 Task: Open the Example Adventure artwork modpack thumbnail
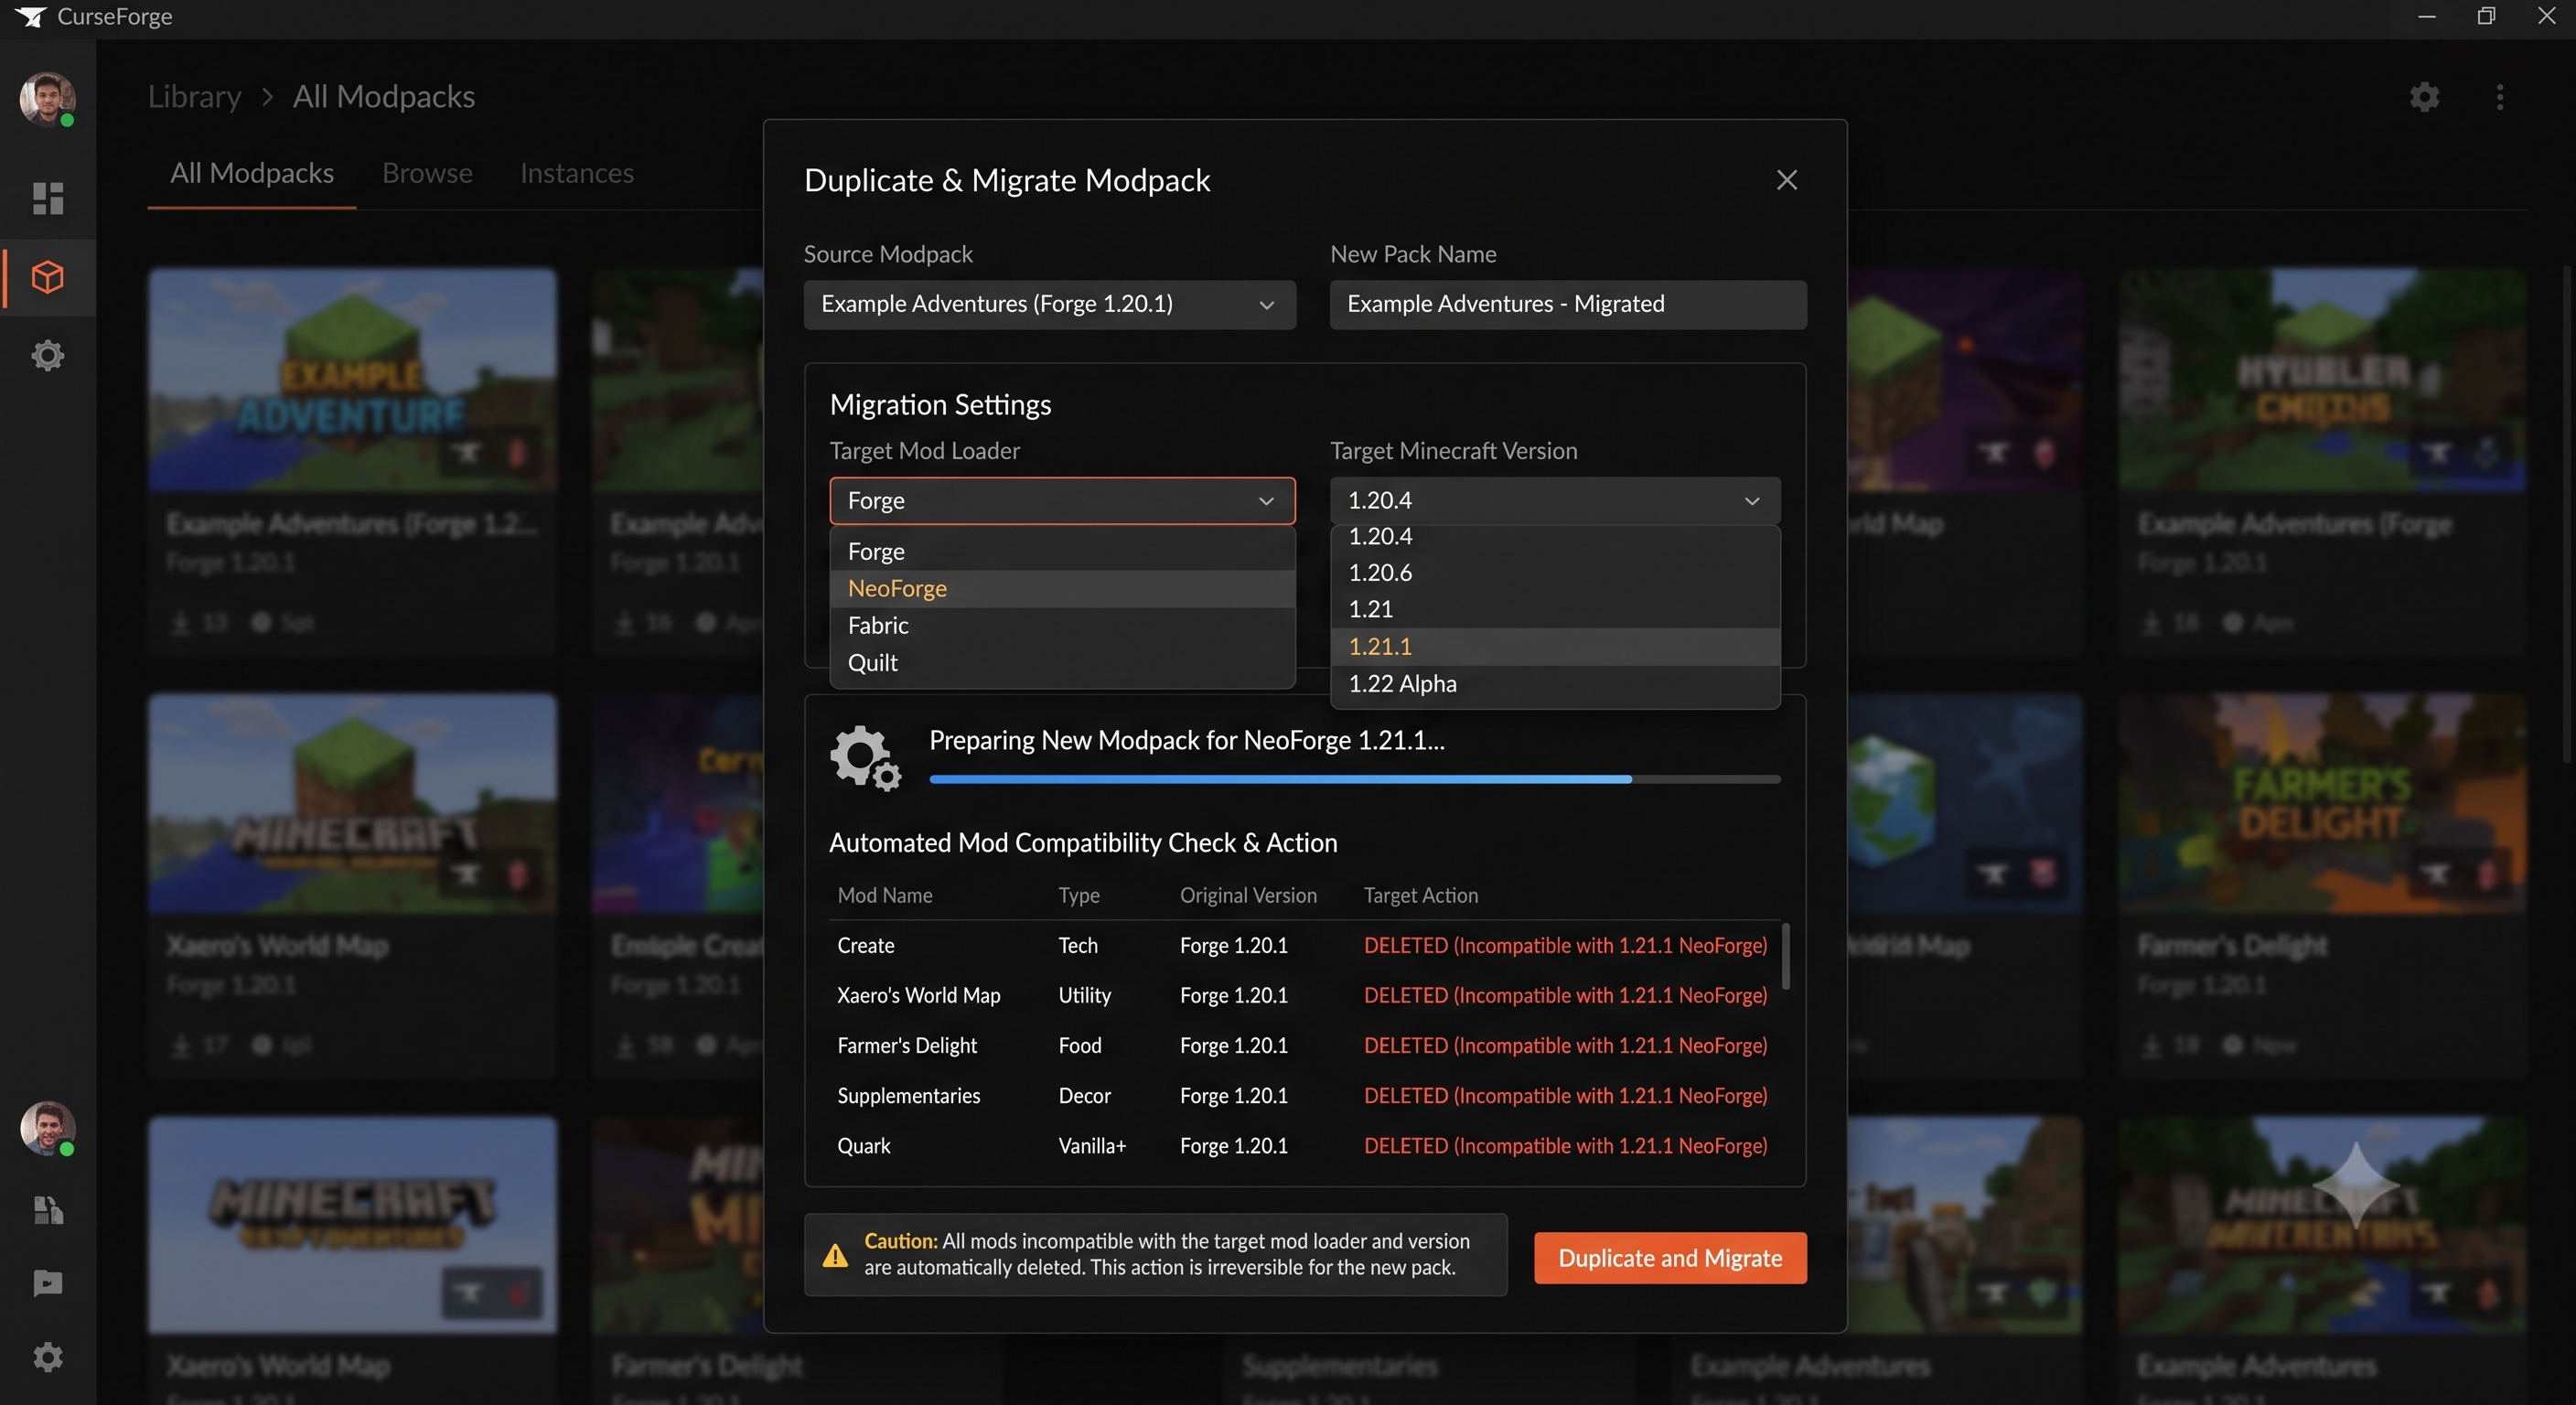pyautogui.click(x=352, y=379)
